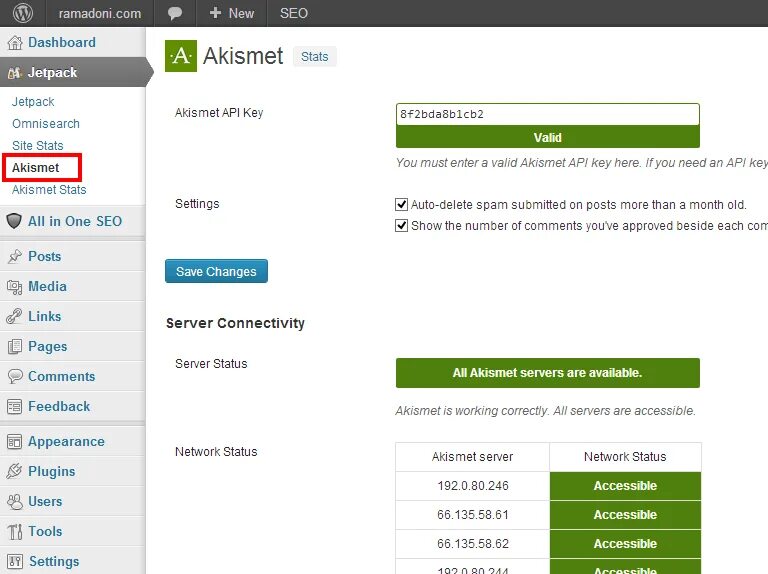768x574 pixels.
Task: Click the Media icon in sidebar
Action: point(15,287)
